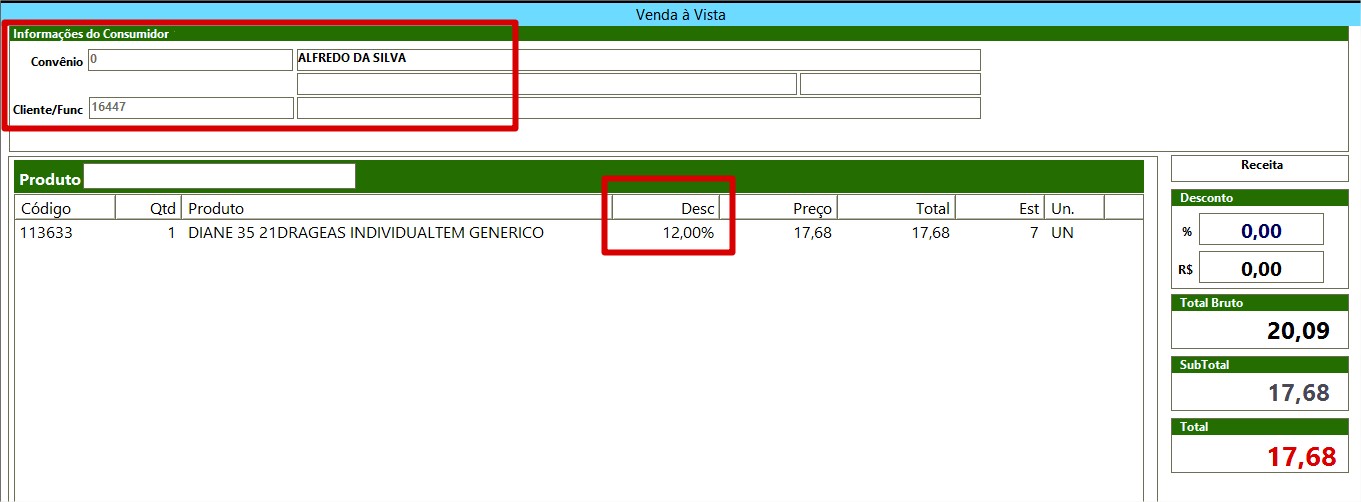Image resolution: width=1361 pixels, height=502 pixels.
Task: Sort by the Código column header
Action: [x=66, y=208]
